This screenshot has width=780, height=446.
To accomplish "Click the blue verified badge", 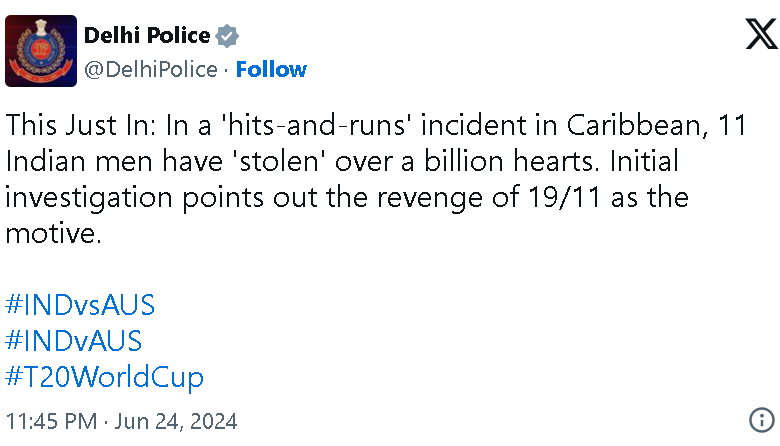I will [227, 36].
